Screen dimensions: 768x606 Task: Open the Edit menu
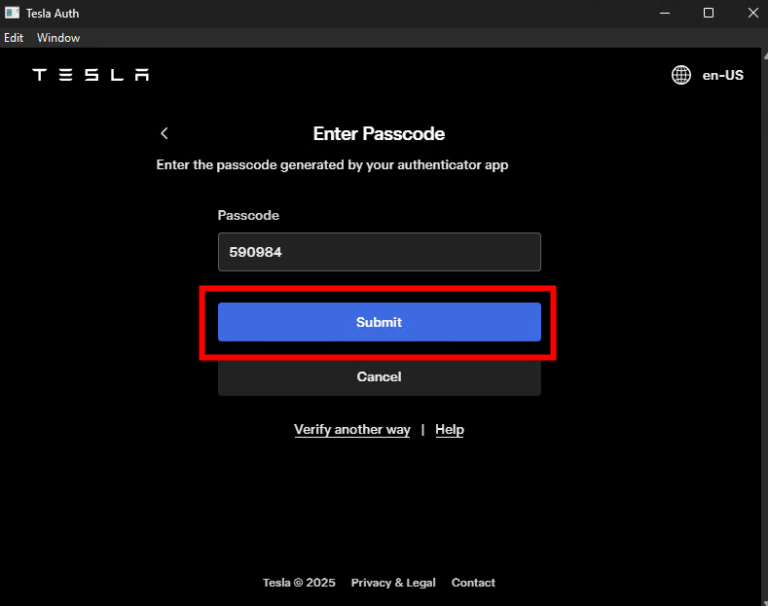tap(14, 38)
